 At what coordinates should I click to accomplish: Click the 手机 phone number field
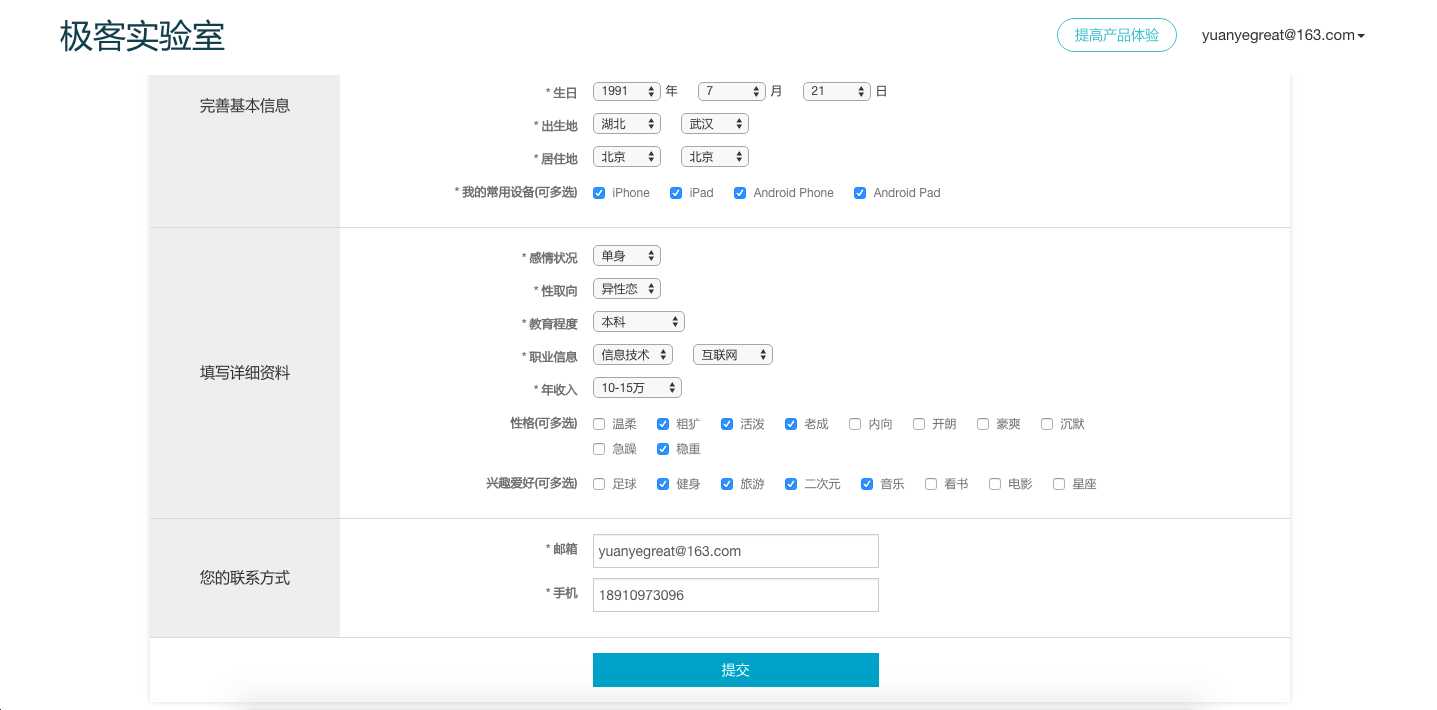(736, 595)
